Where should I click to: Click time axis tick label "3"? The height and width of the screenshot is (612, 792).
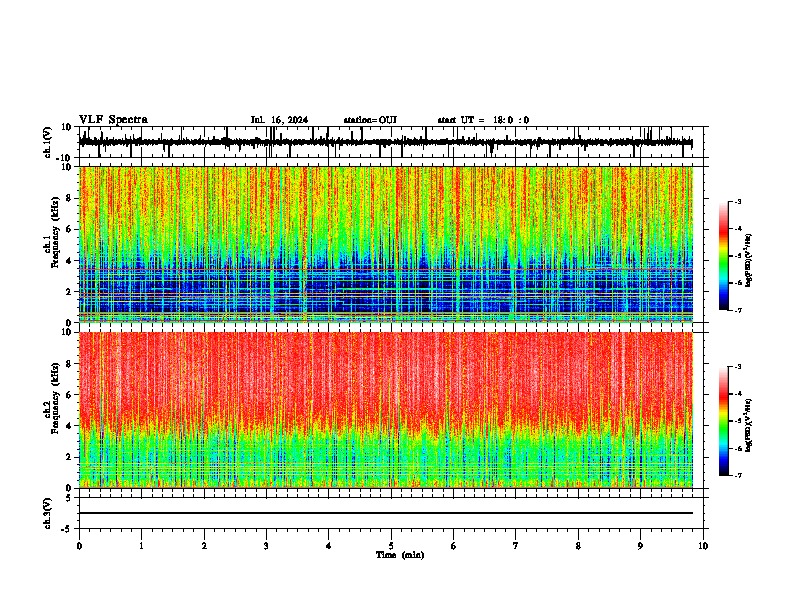pos(266,546)
